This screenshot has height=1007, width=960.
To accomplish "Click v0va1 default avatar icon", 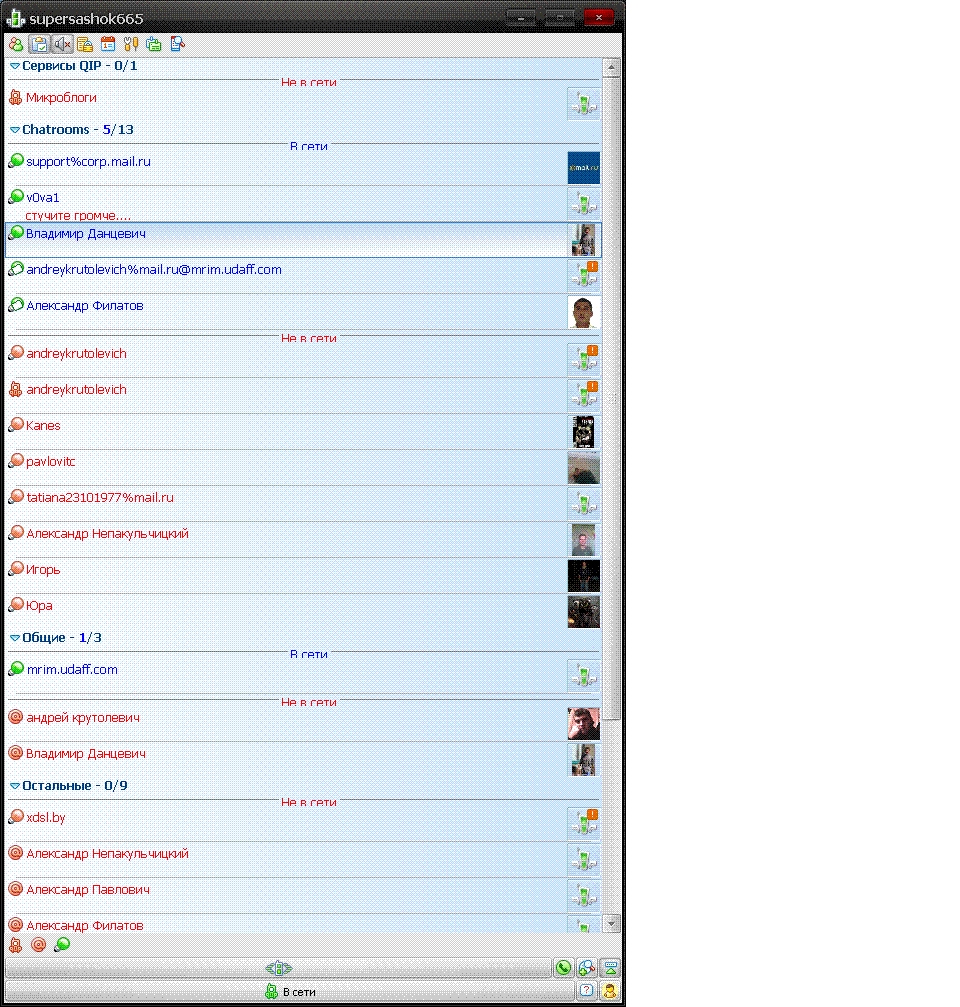I will pyautogui.click(x=584, y=204).
